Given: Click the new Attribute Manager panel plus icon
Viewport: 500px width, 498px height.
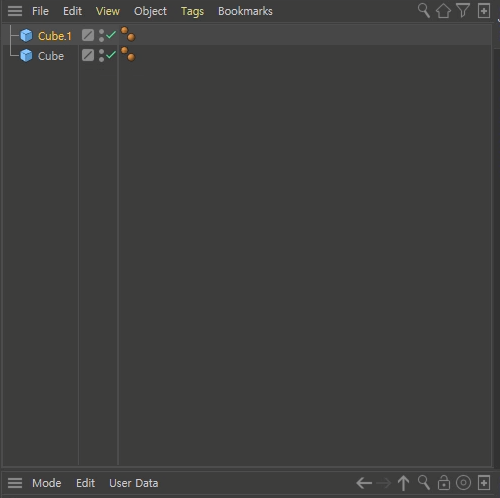Looking at the screenshot, I should [484, 483].
